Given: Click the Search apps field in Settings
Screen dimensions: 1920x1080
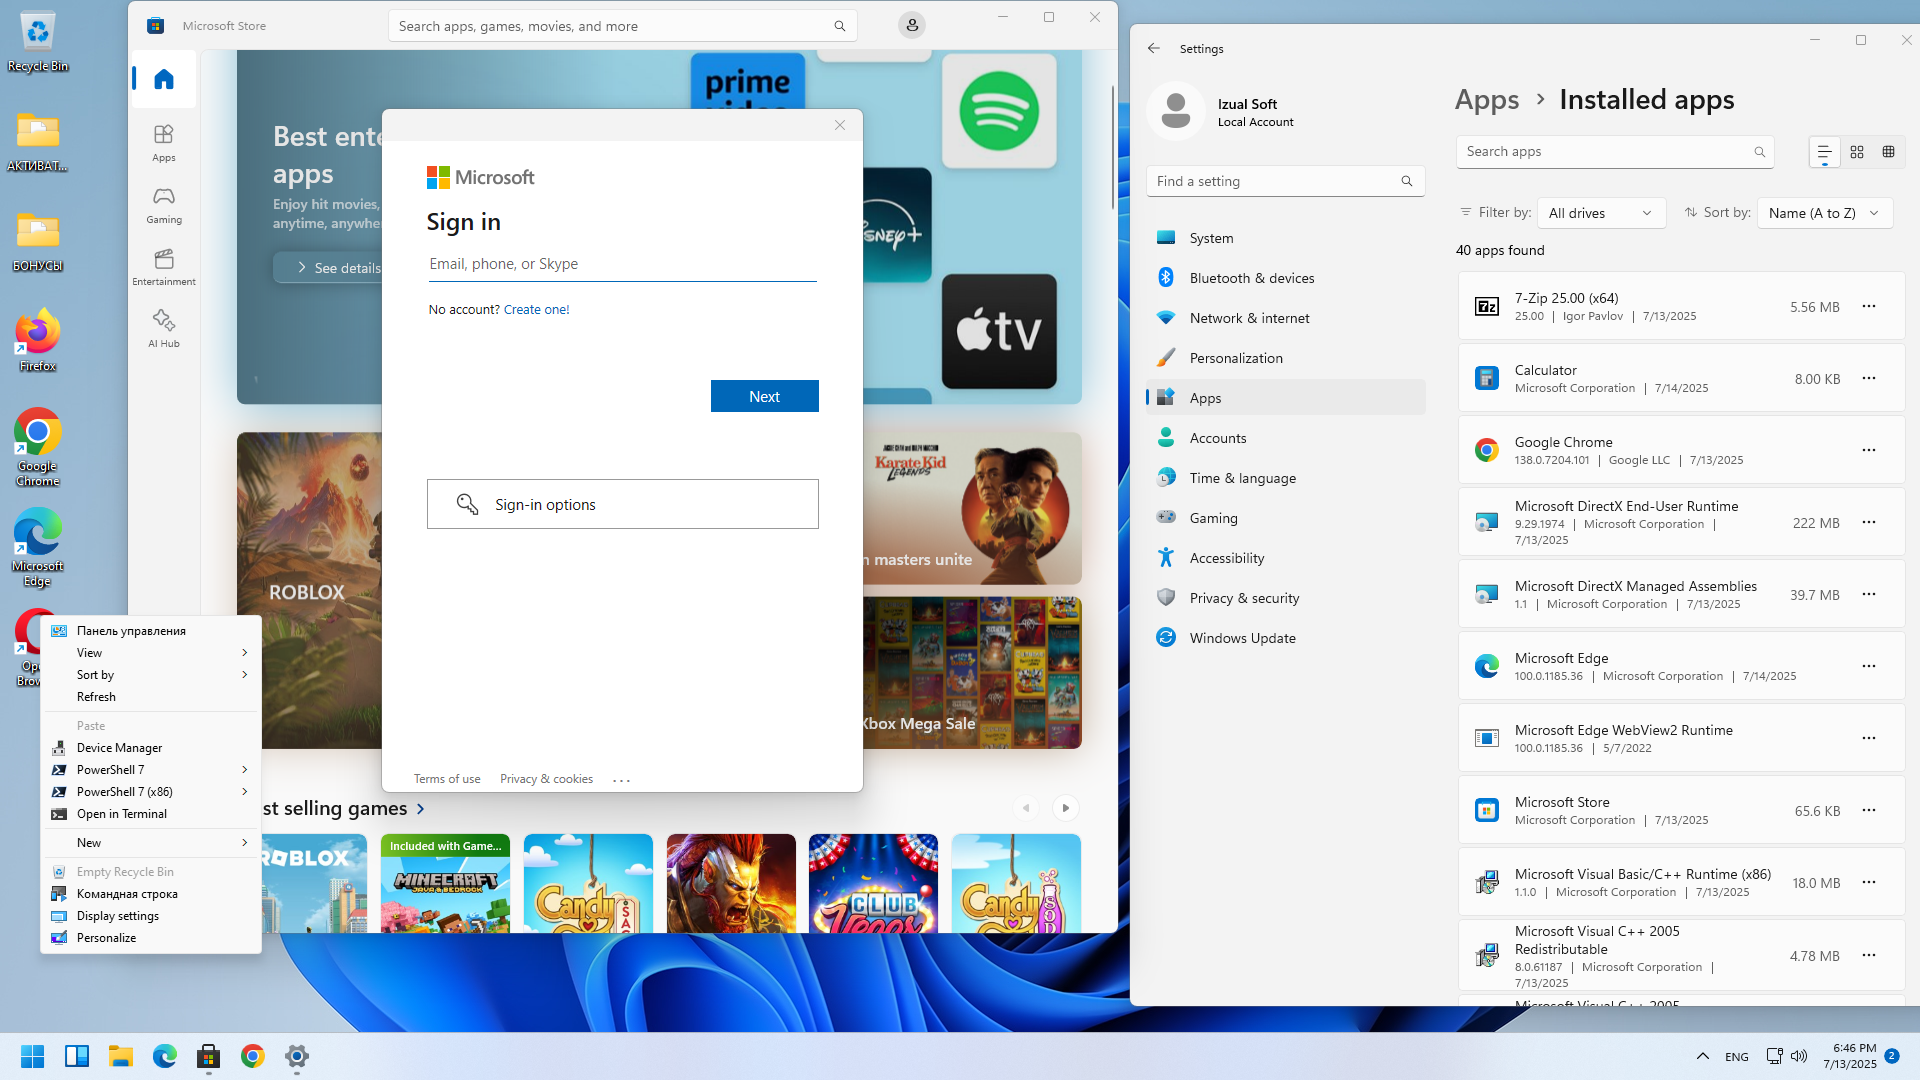Looking at the screenshot, I should (x=1615, y=152).
